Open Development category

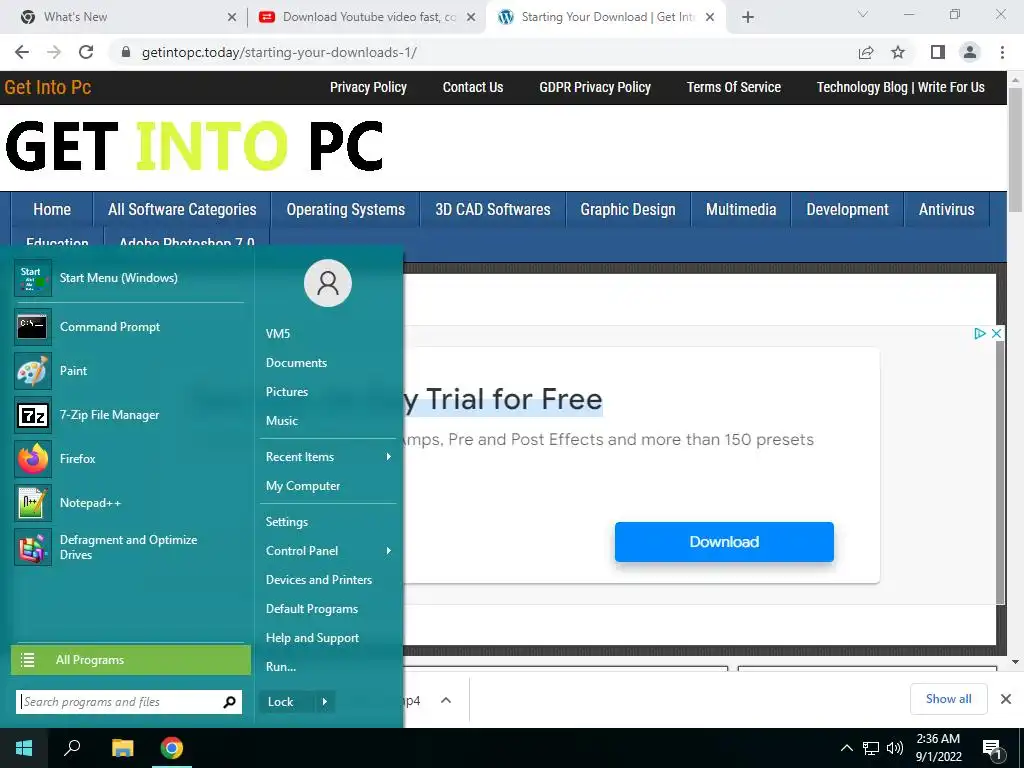point(847,210)
